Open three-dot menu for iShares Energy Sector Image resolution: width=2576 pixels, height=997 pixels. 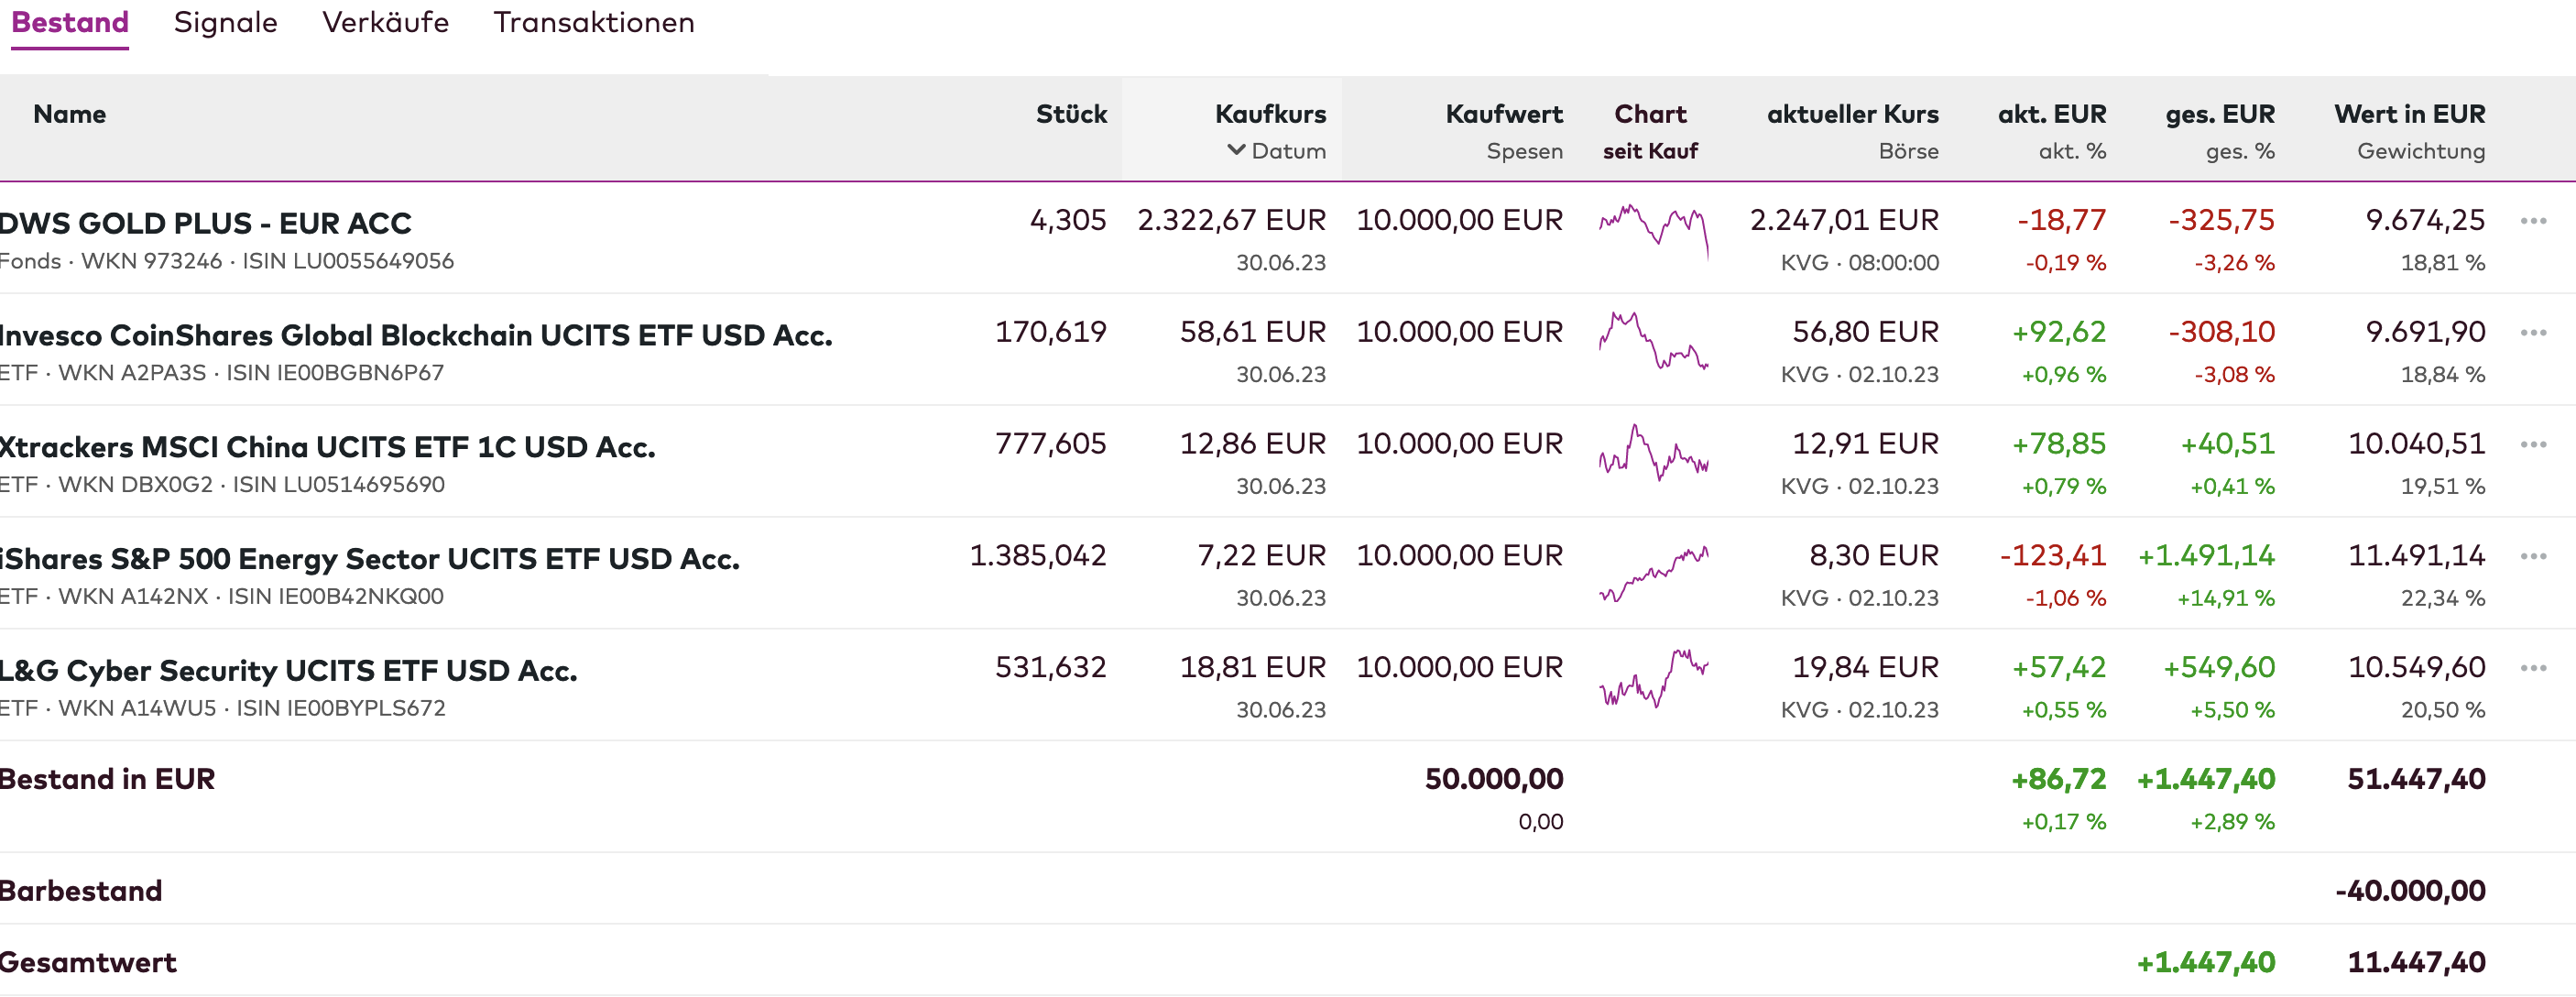(2532, 557)
